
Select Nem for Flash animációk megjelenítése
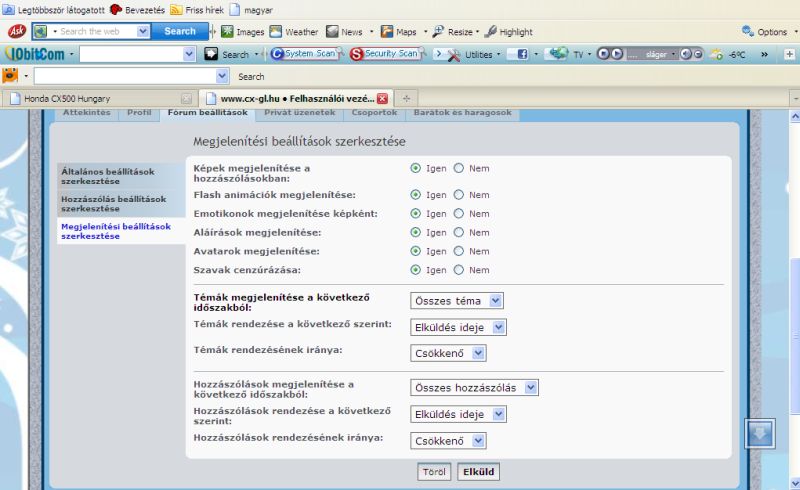point(459,195)
